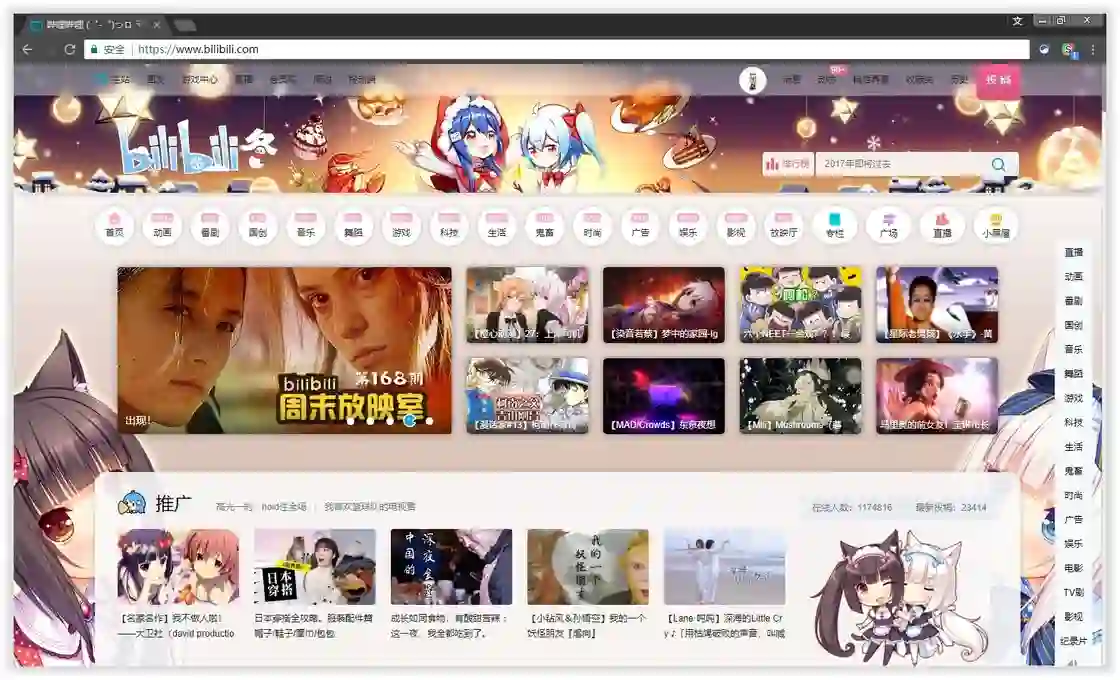The image size is (1120, 680).
Task: Open the 我不做人啦 promoted video link
Action: coord(178,625)
